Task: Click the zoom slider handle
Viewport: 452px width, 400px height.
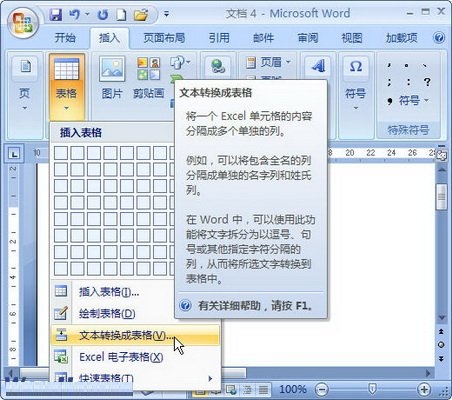Action: pyautogui.click(x=372, y=389)
